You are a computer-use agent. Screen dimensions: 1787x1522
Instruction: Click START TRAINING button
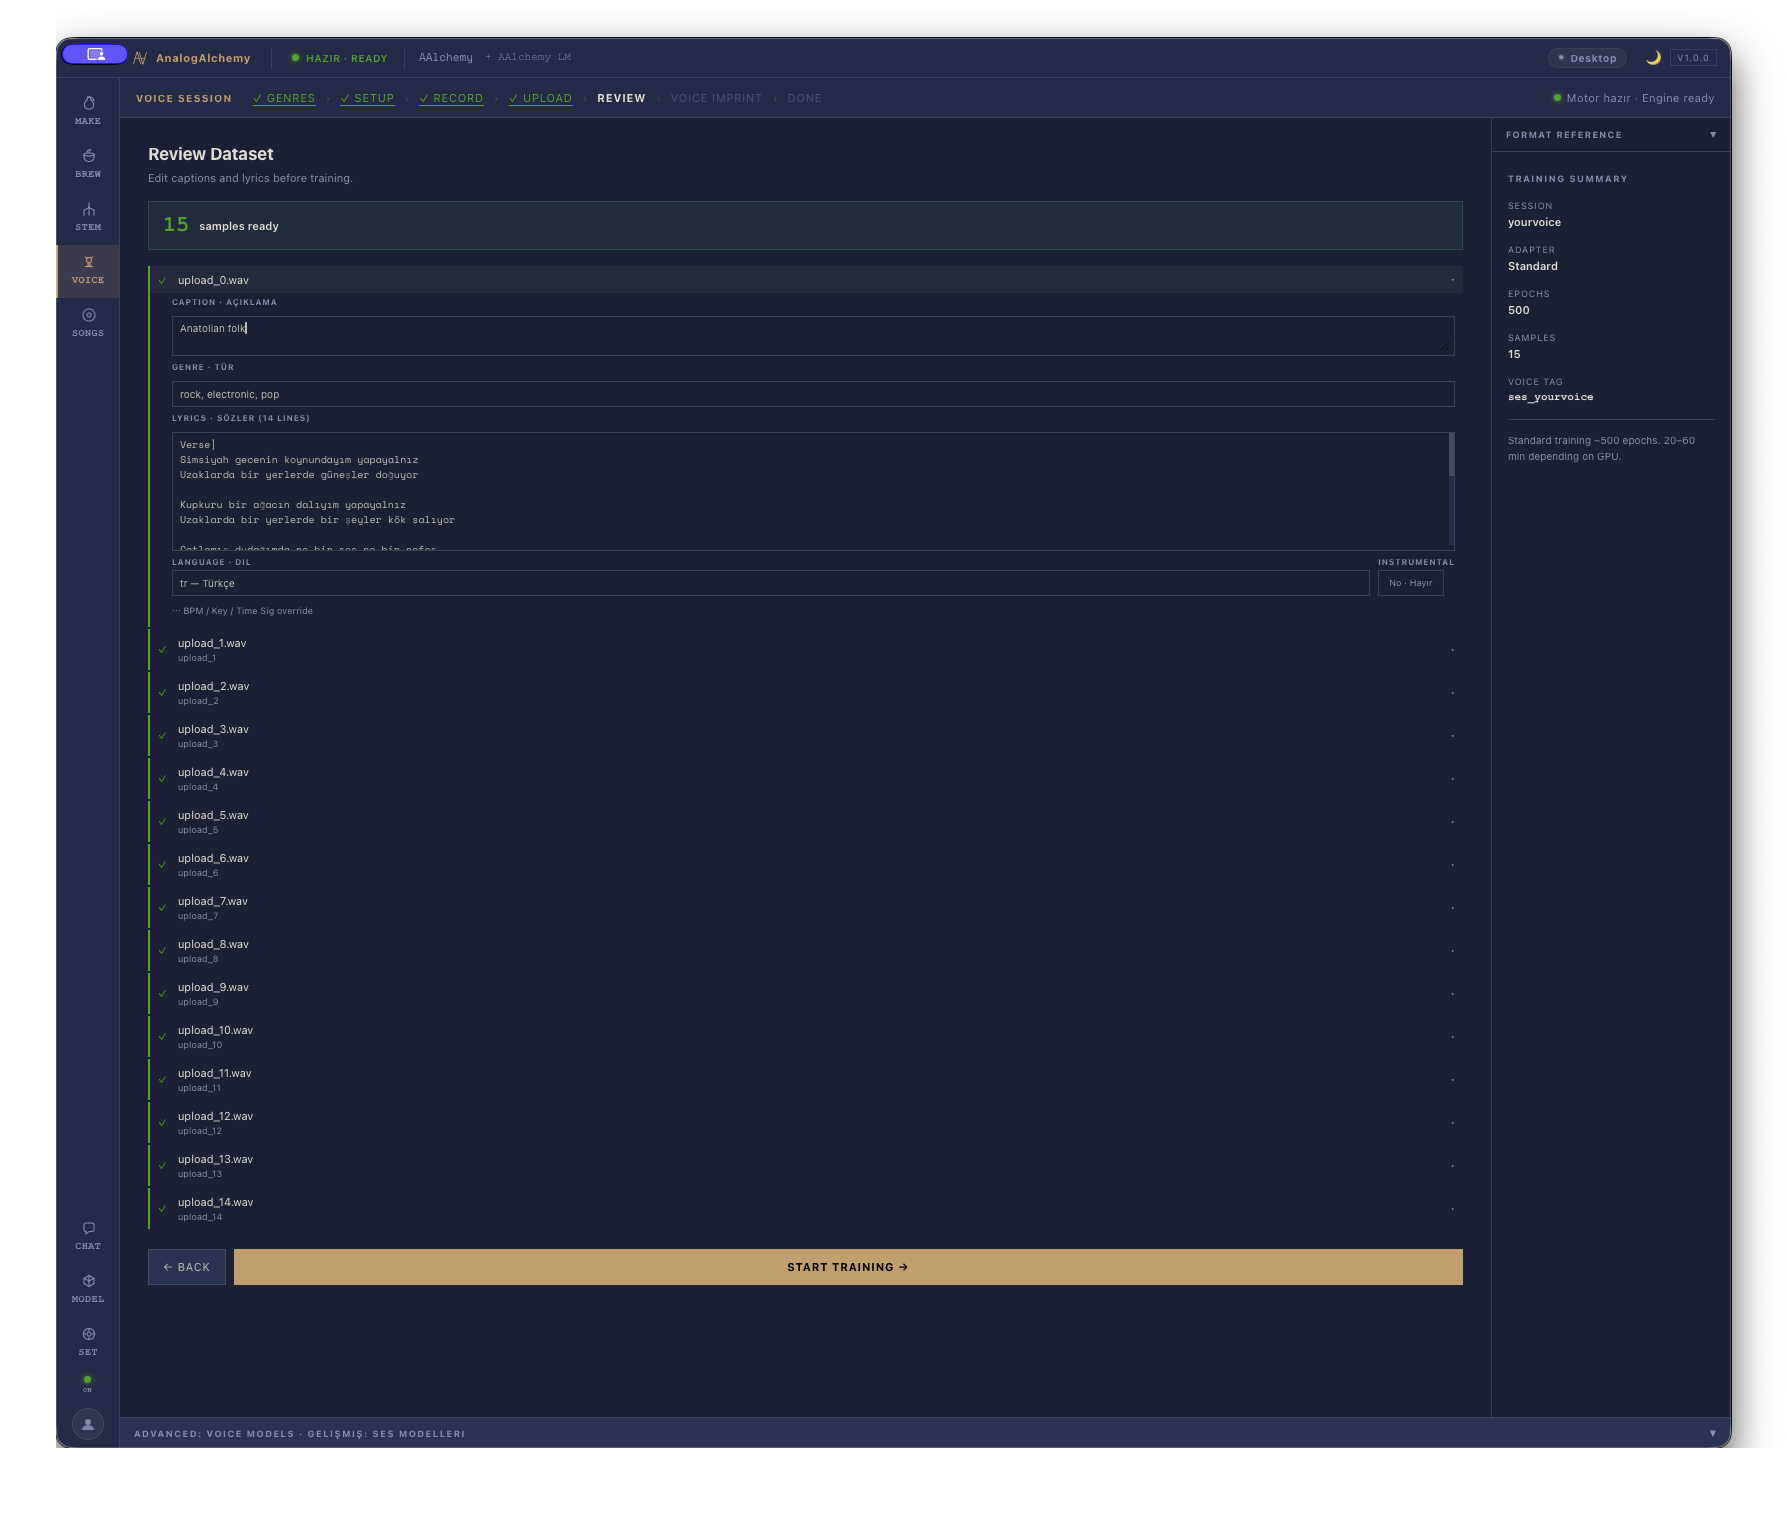pyautogui.click(x=848, y=1267)
